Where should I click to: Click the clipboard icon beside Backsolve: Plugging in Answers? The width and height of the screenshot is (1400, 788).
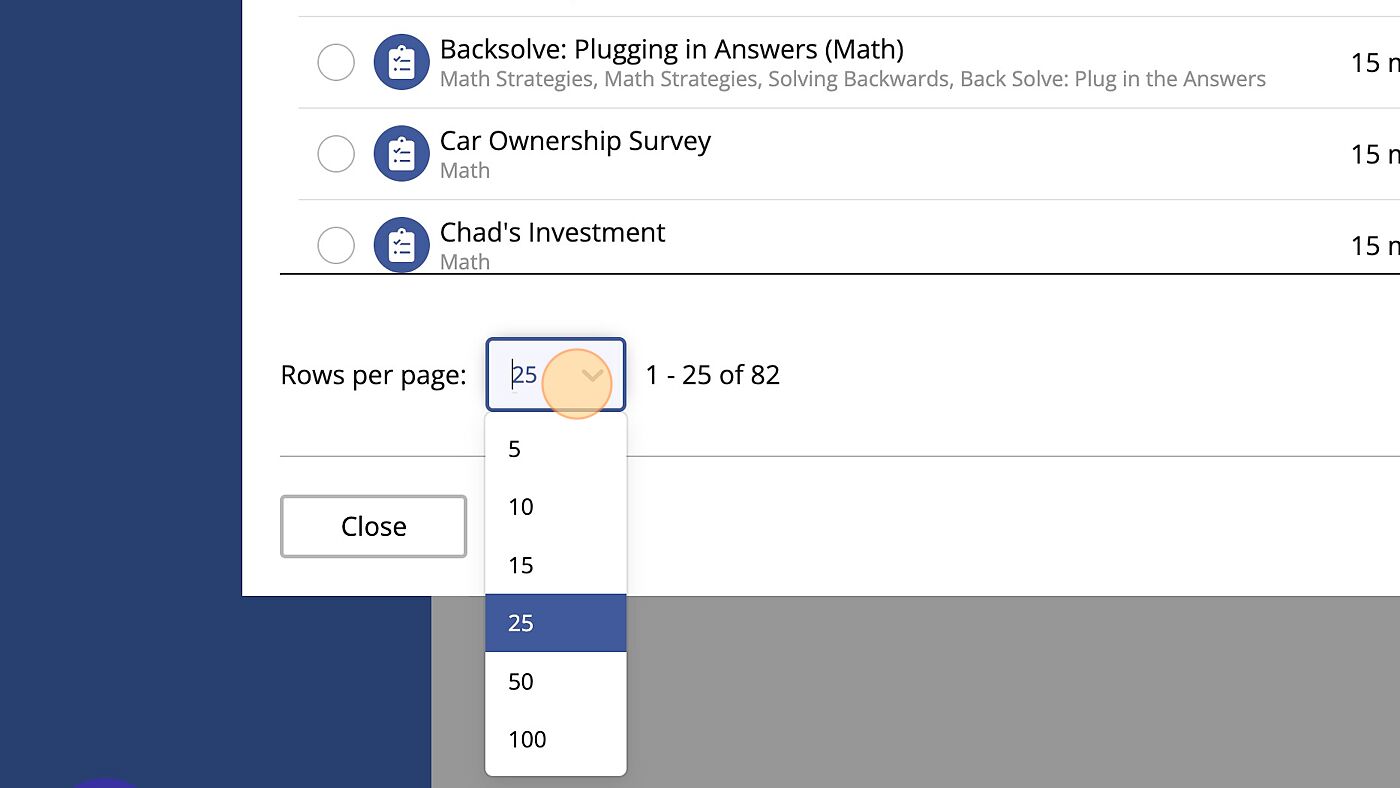point(401,62)
